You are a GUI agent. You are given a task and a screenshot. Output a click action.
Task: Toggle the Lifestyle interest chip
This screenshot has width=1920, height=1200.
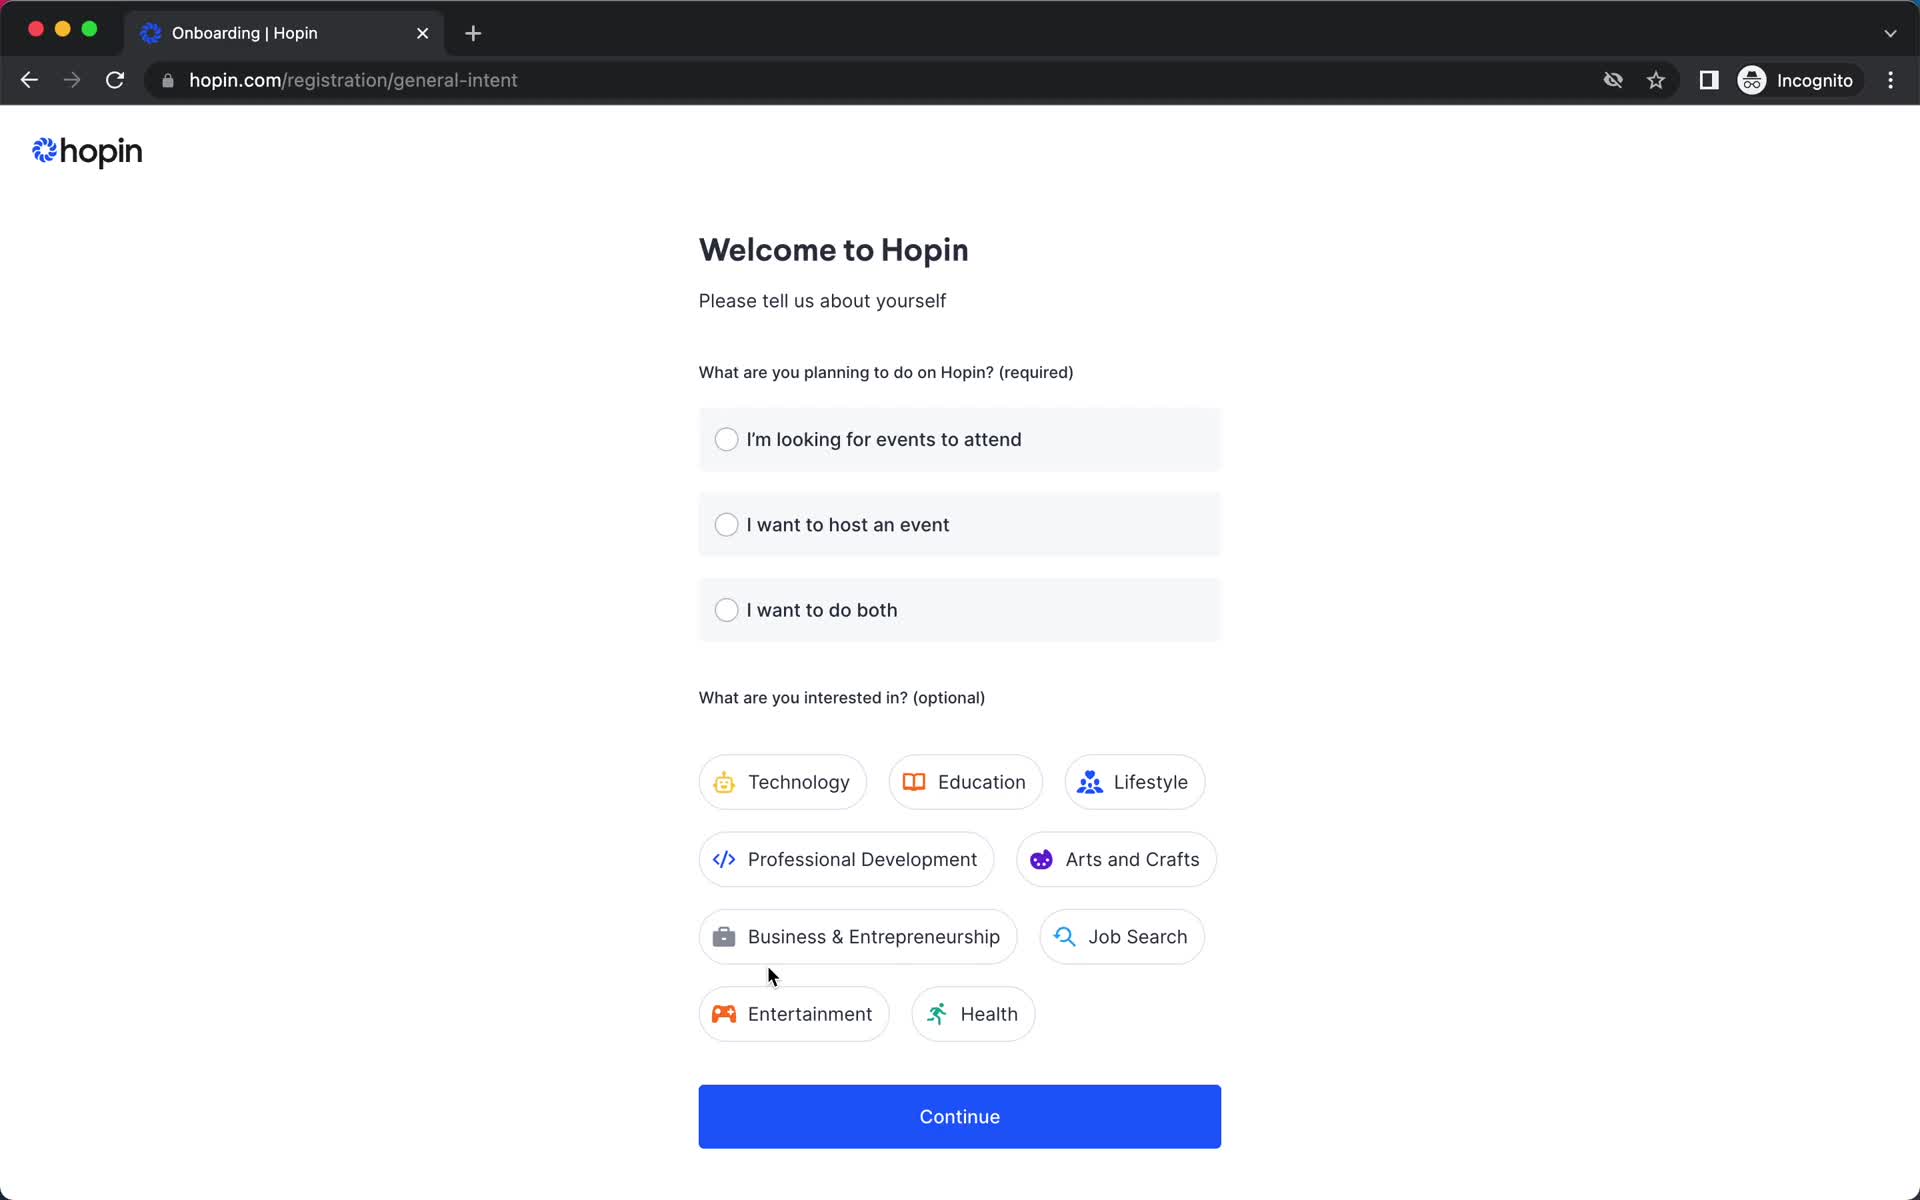click(1134, 782)
